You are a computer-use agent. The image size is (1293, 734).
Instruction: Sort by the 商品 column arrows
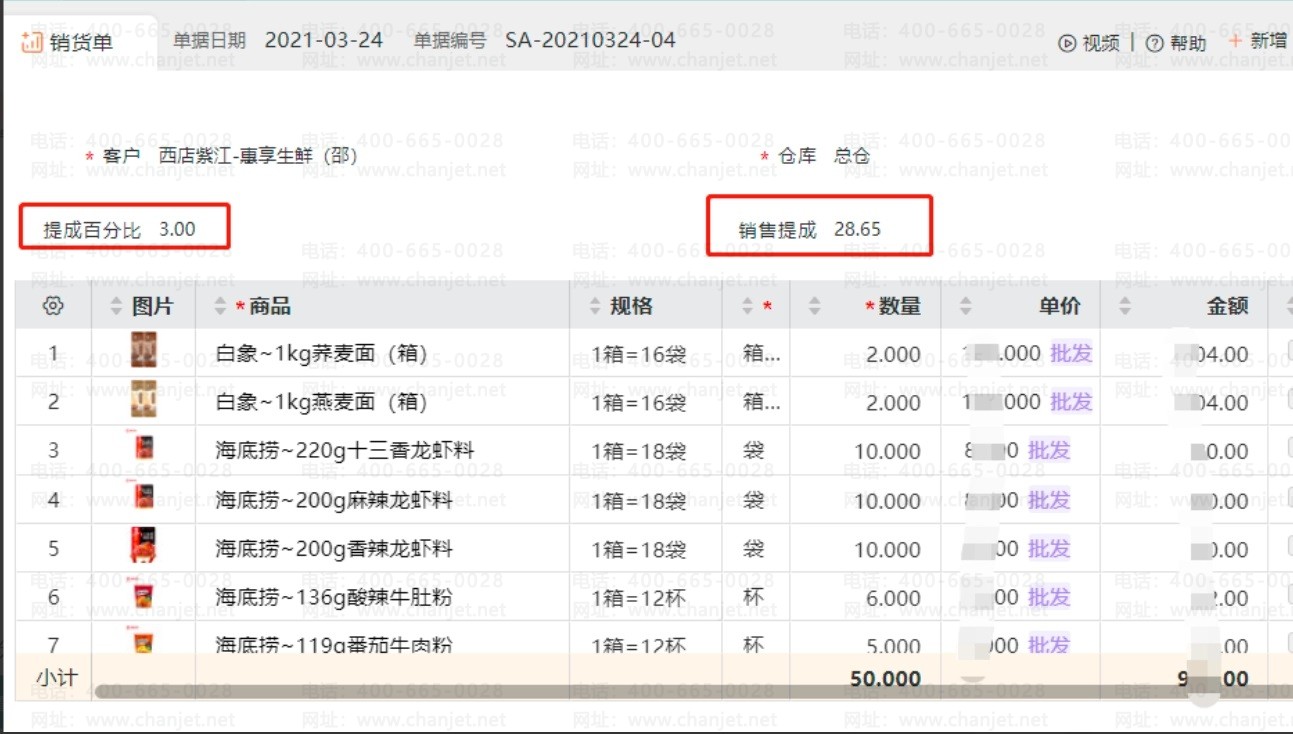[x=221, y=307]
